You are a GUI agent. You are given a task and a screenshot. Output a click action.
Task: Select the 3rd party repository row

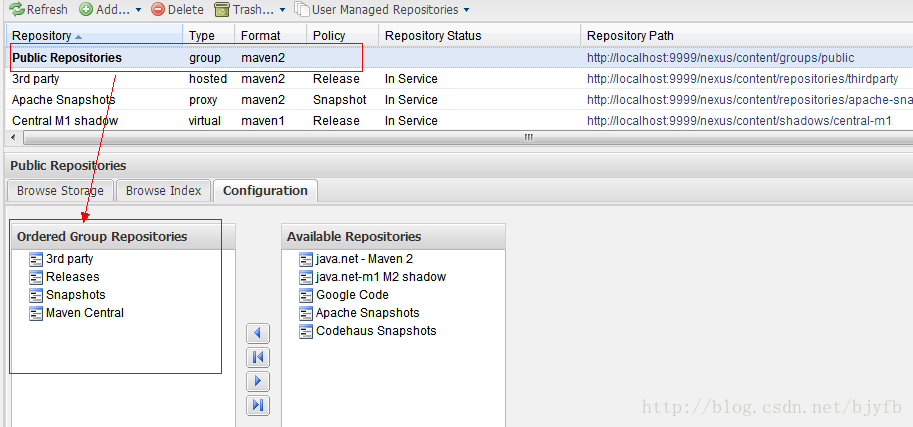pos(459,79)
